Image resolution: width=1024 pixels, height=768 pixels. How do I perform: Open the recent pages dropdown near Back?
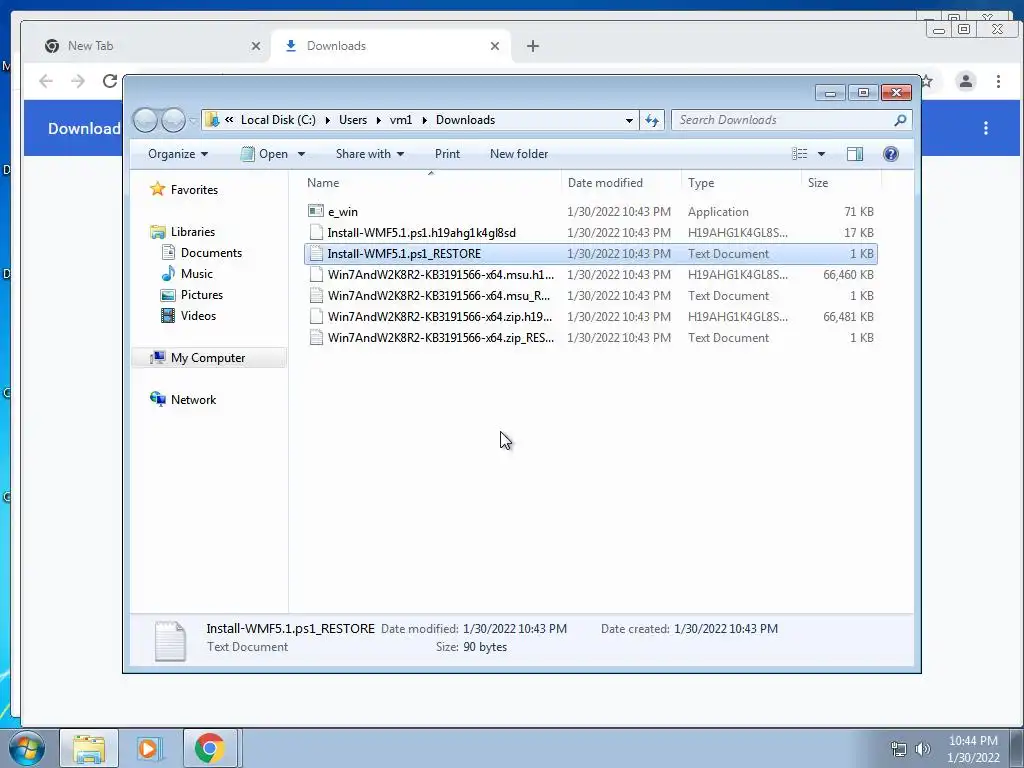pyautogui.click(x=193, y=120)
